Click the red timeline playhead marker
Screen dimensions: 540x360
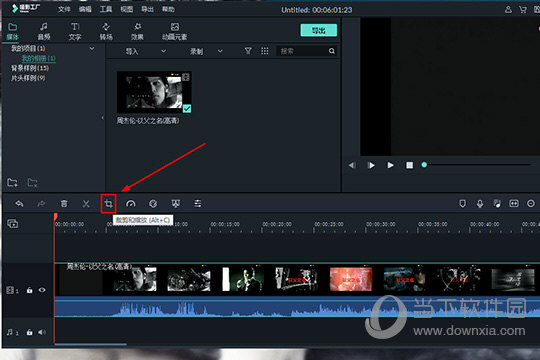55,216
